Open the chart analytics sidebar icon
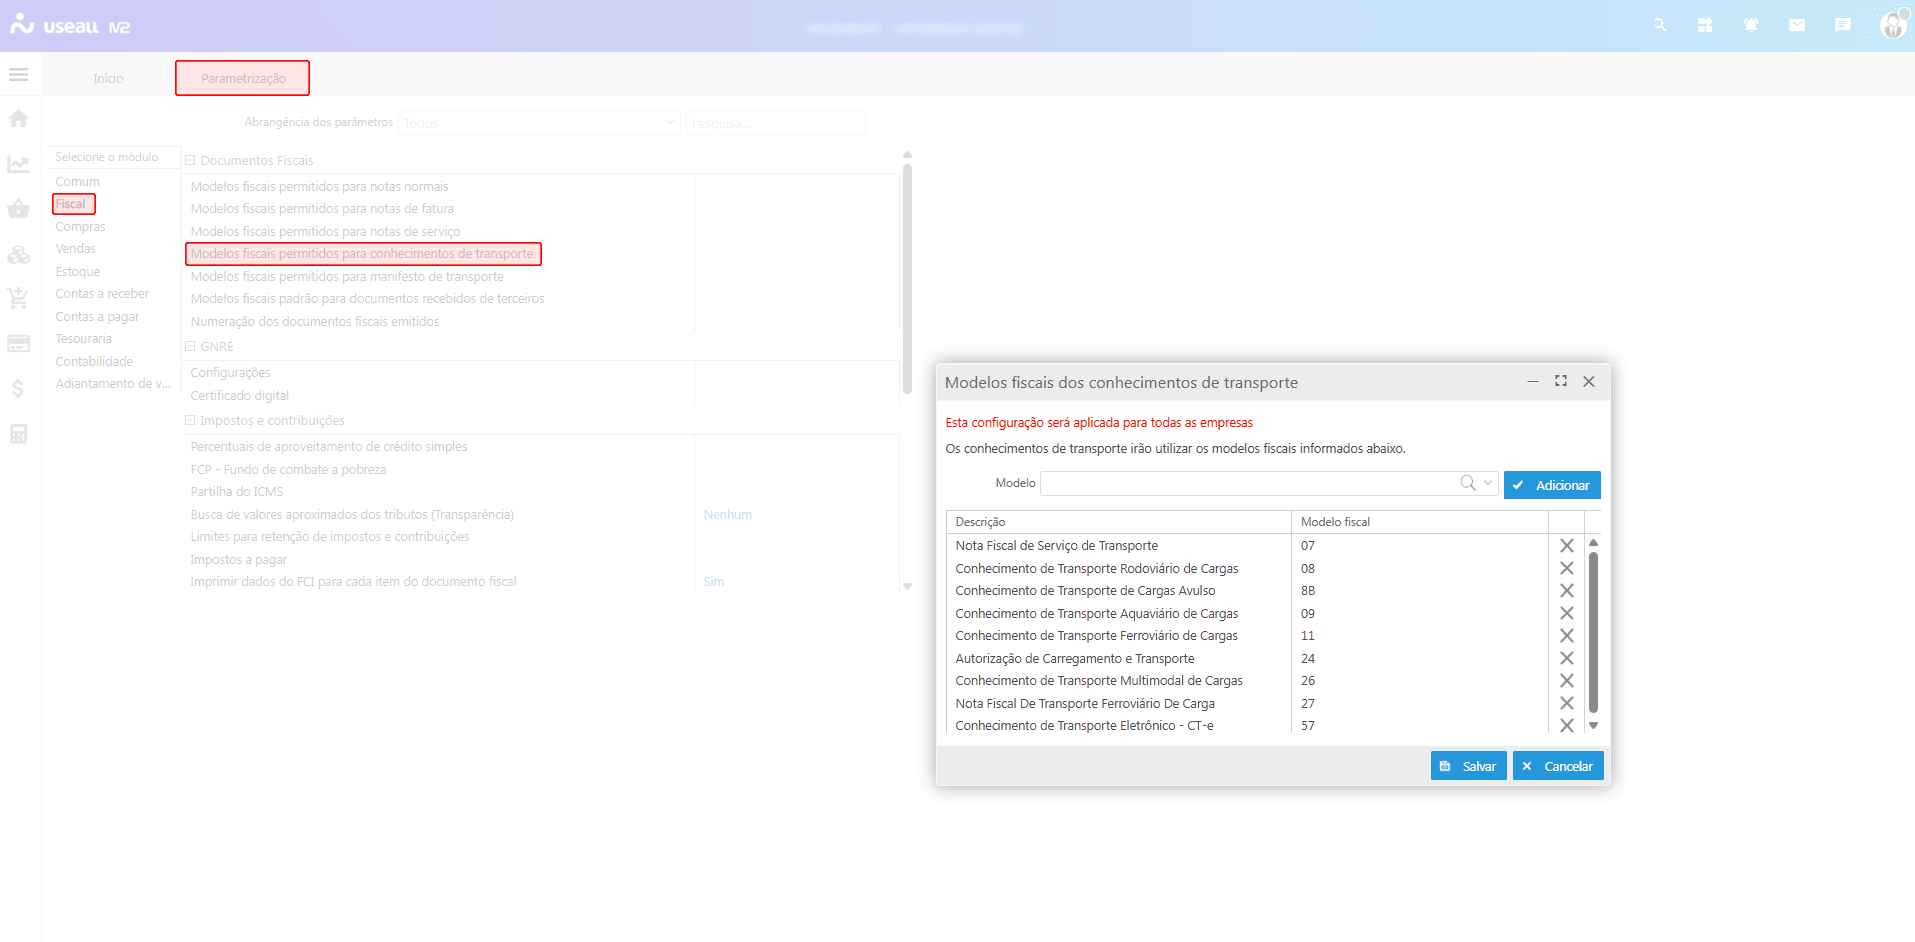The height and width of the screenshot is (942, 1915). [x=18, y=164]
